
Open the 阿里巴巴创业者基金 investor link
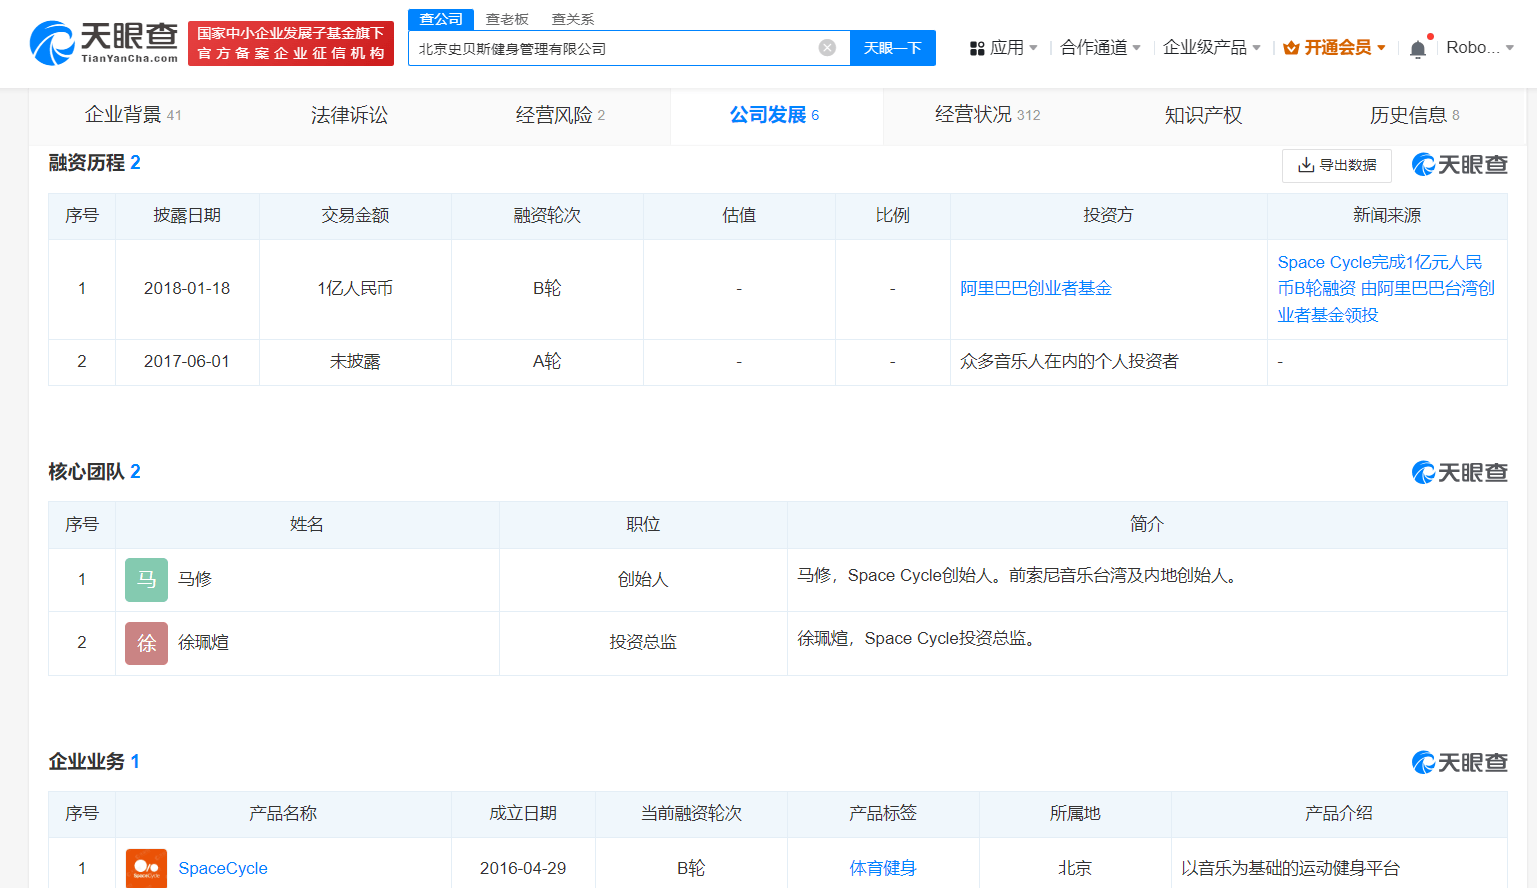(x=1035, y=288)
